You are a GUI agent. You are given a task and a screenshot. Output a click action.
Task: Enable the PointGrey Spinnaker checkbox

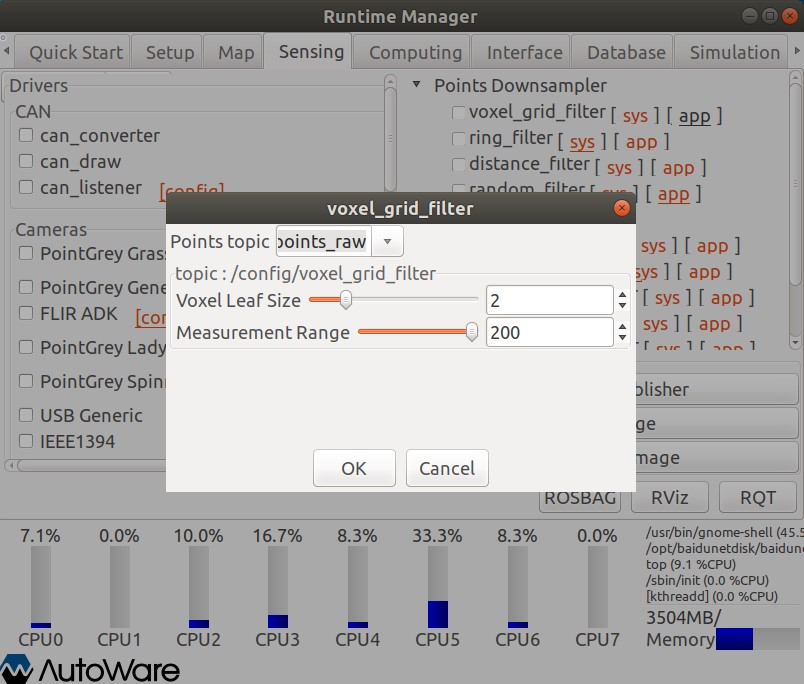26,381
